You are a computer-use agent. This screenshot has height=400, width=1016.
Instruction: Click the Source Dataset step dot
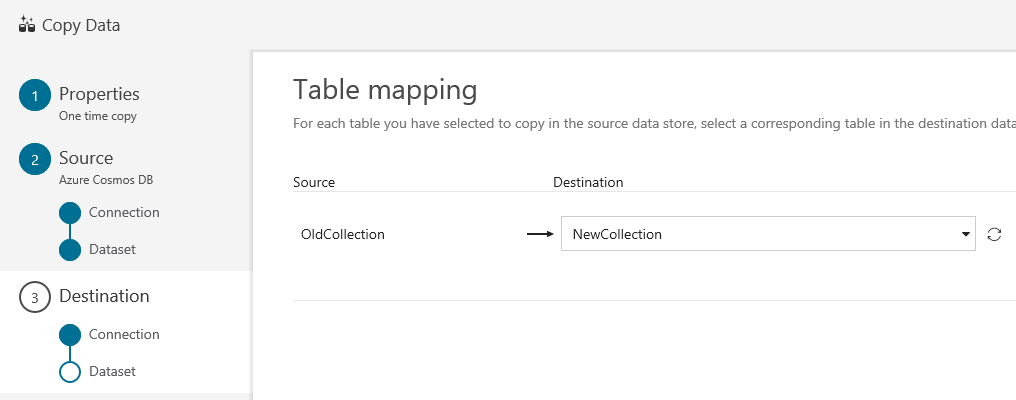[x=70, y=249]
